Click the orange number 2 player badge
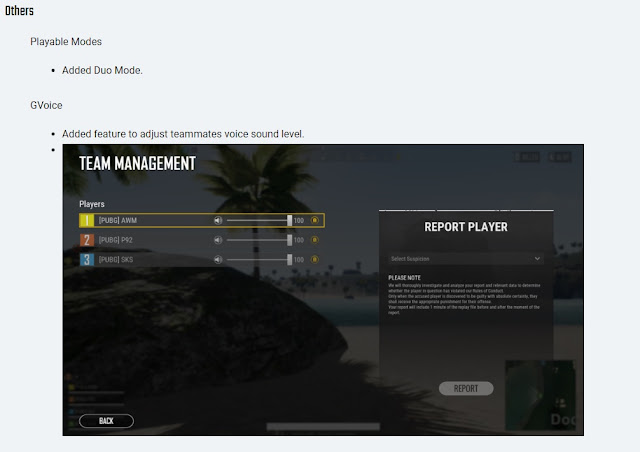640x452 pixels. pos(87,240)
